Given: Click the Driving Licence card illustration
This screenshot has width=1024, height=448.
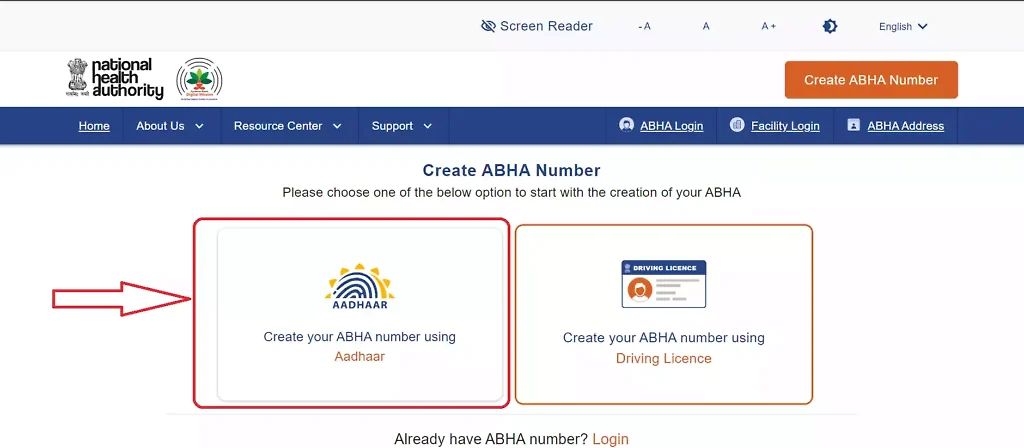Looking at the screenshot, I should pos(664,284).
